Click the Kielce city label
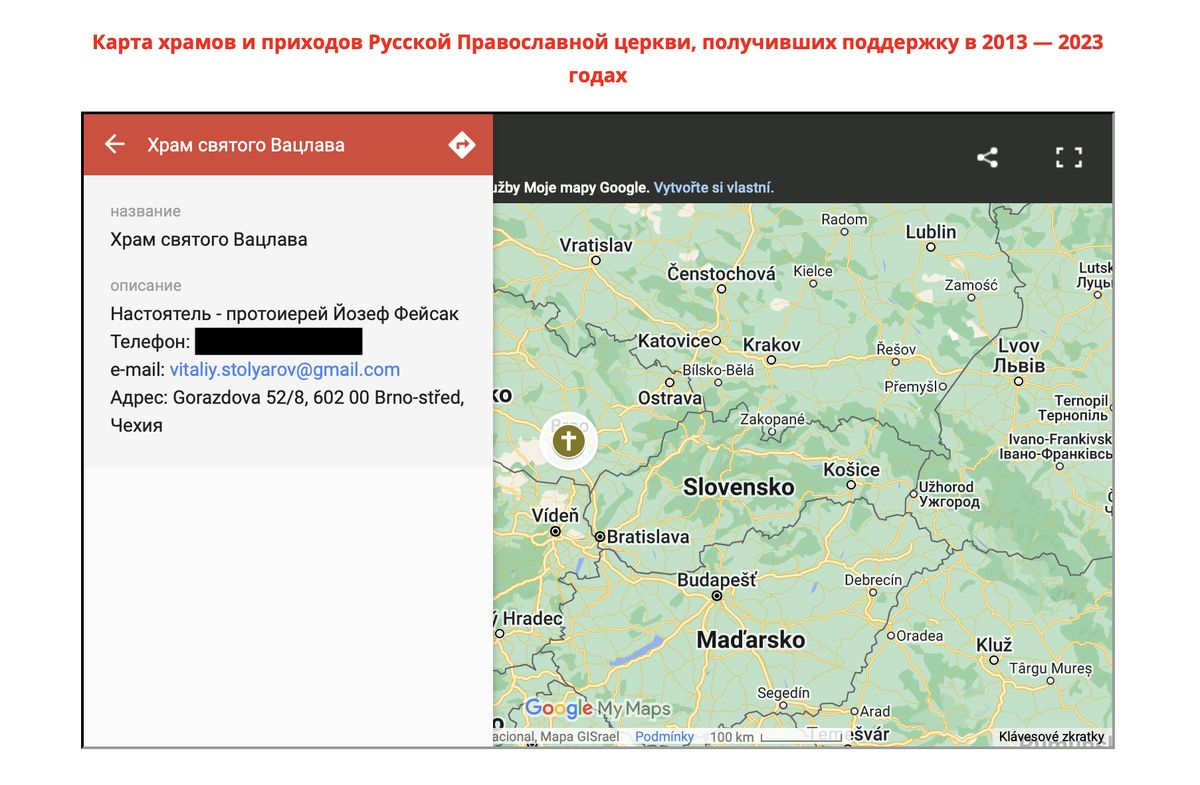Image resolution: width=1200 pixels, height=785 pixels. 813,271
